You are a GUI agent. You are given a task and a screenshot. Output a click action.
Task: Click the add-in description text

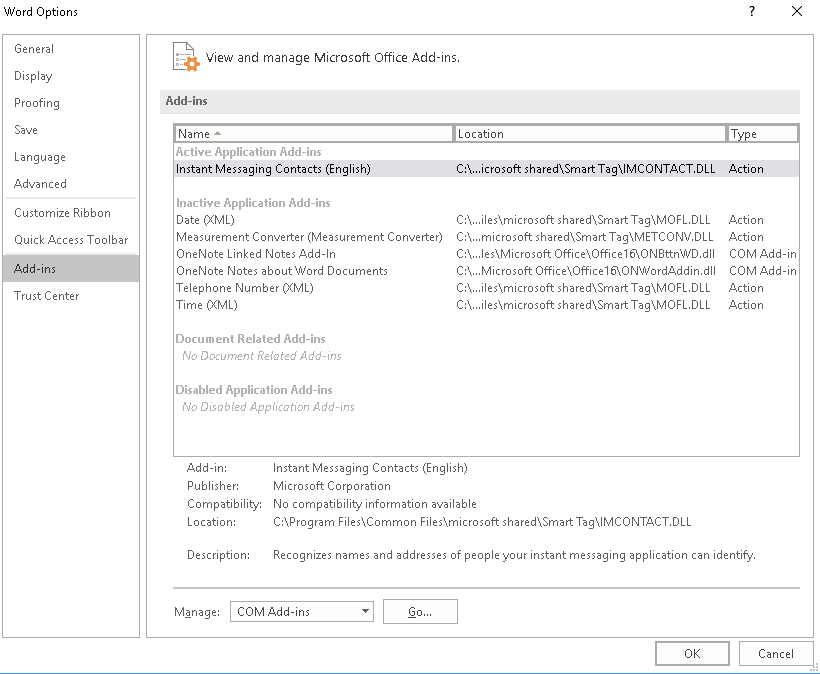coord(515,555)
